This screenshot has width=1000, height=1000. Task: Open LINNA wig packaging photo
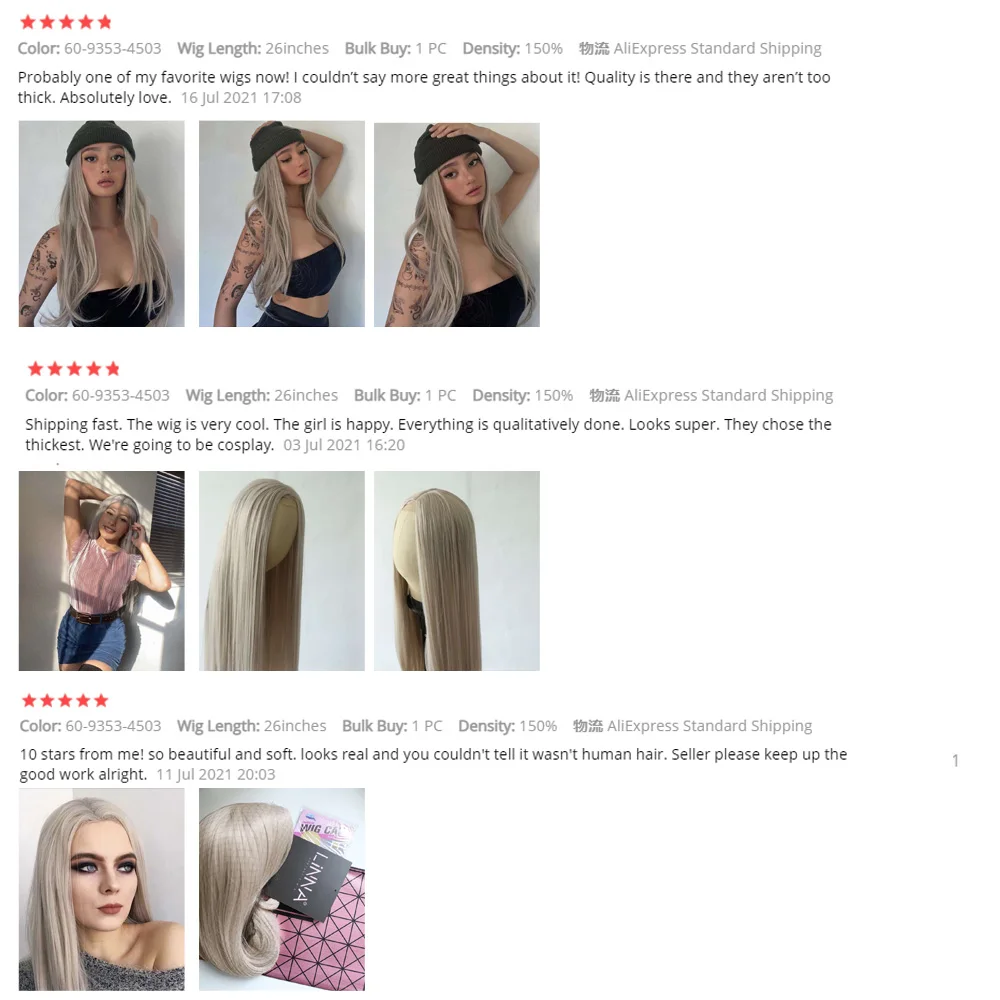(282, 889)
